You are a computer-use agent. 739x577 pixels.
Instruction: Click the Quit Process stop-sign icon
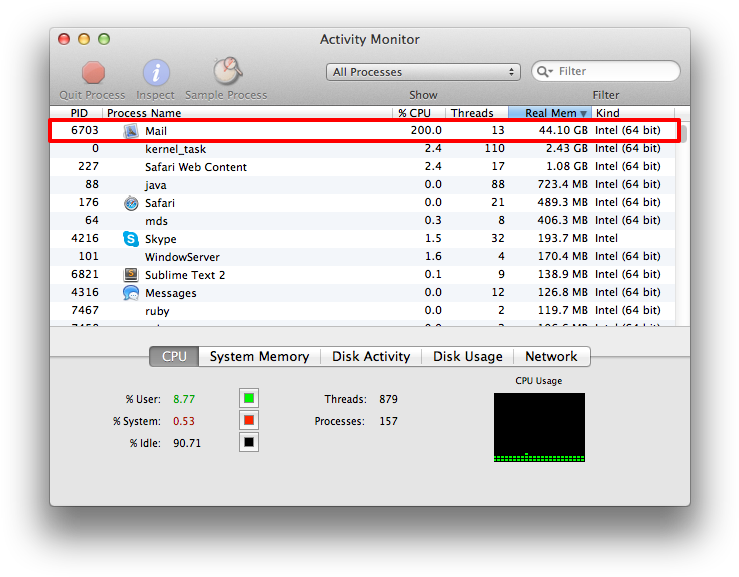(93, 72)
